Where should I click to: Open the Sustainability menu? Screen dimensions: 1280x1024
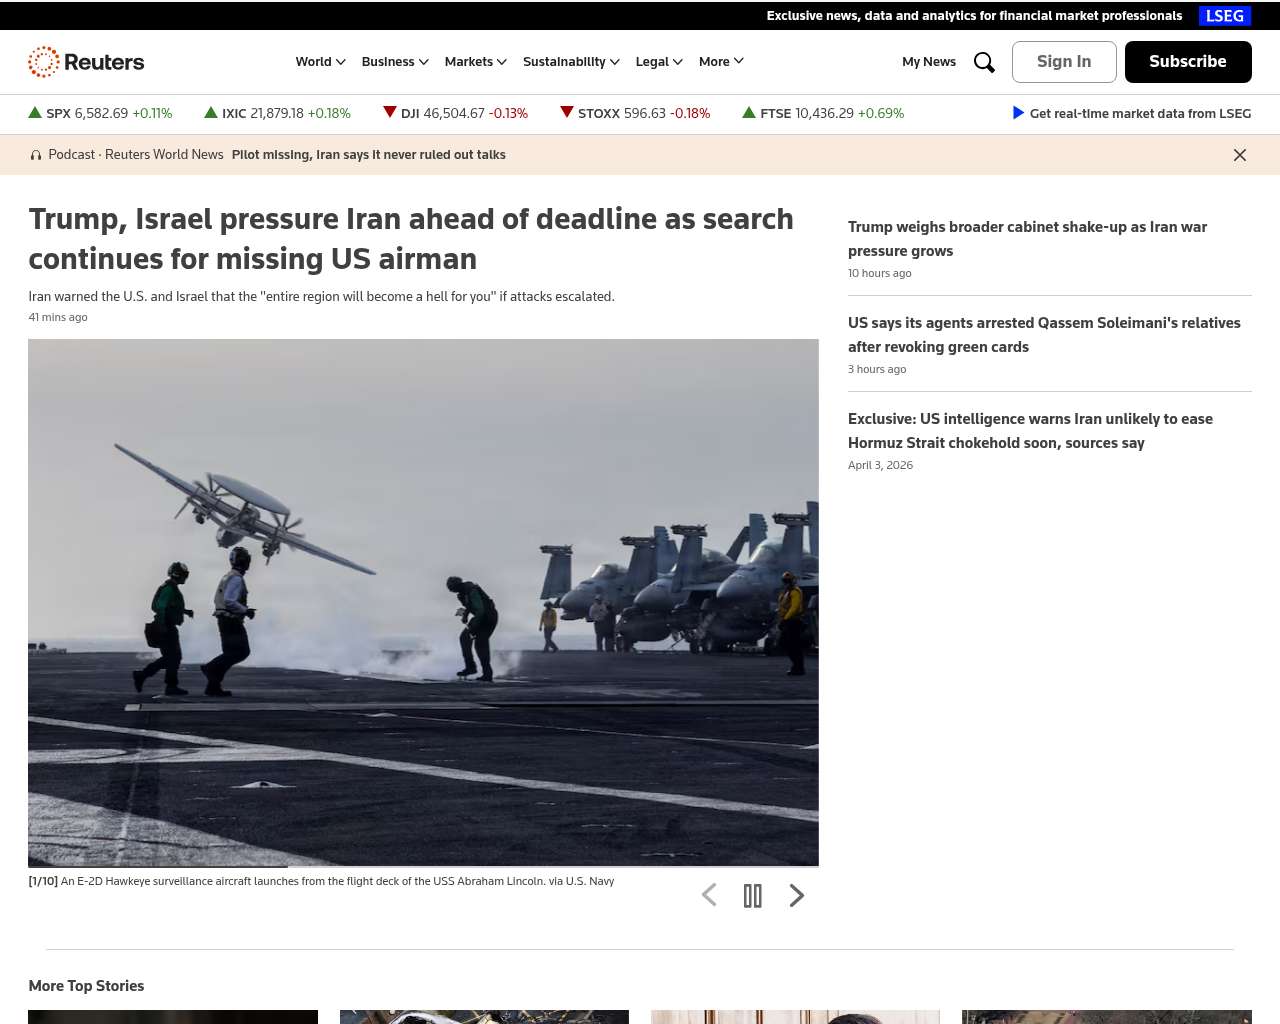[571, 62]
